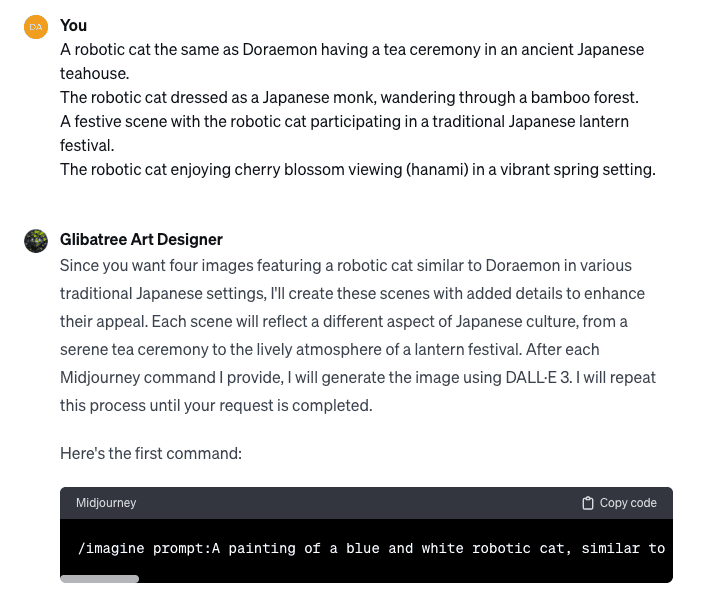Click the bamboo forest monk prompt line
The image size is (702, 599).
[x=349, y=97]
